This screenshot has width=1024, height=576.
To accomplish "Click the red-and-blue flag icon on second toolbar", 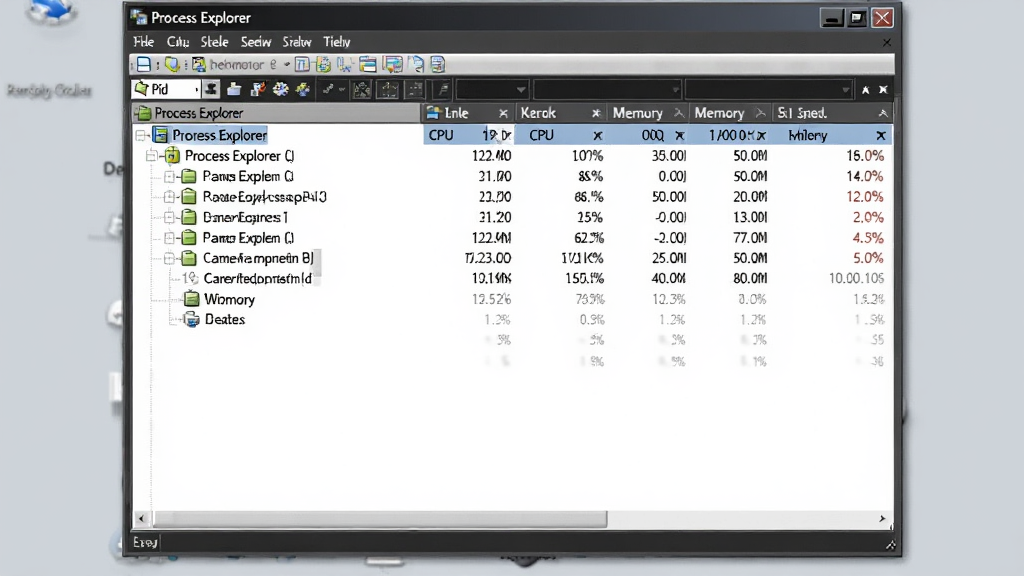I will pos(257,89).
